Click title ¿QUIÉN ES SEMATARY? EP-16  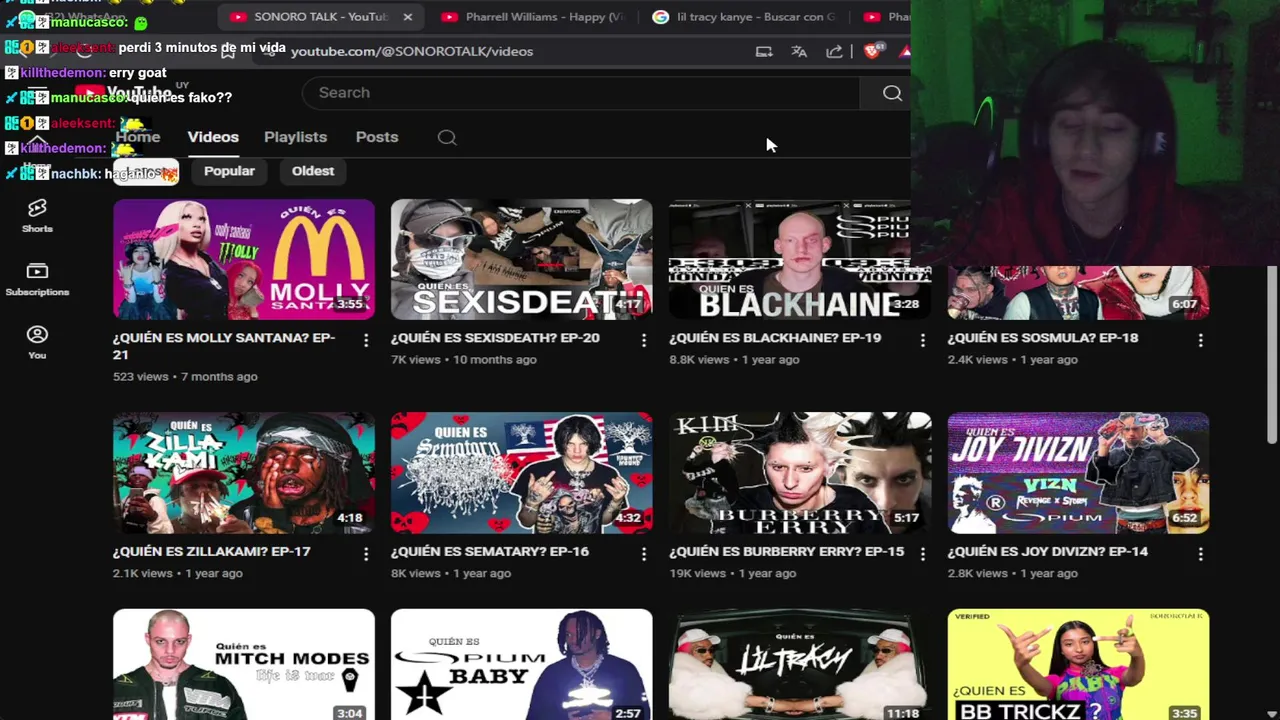[490, 551]
